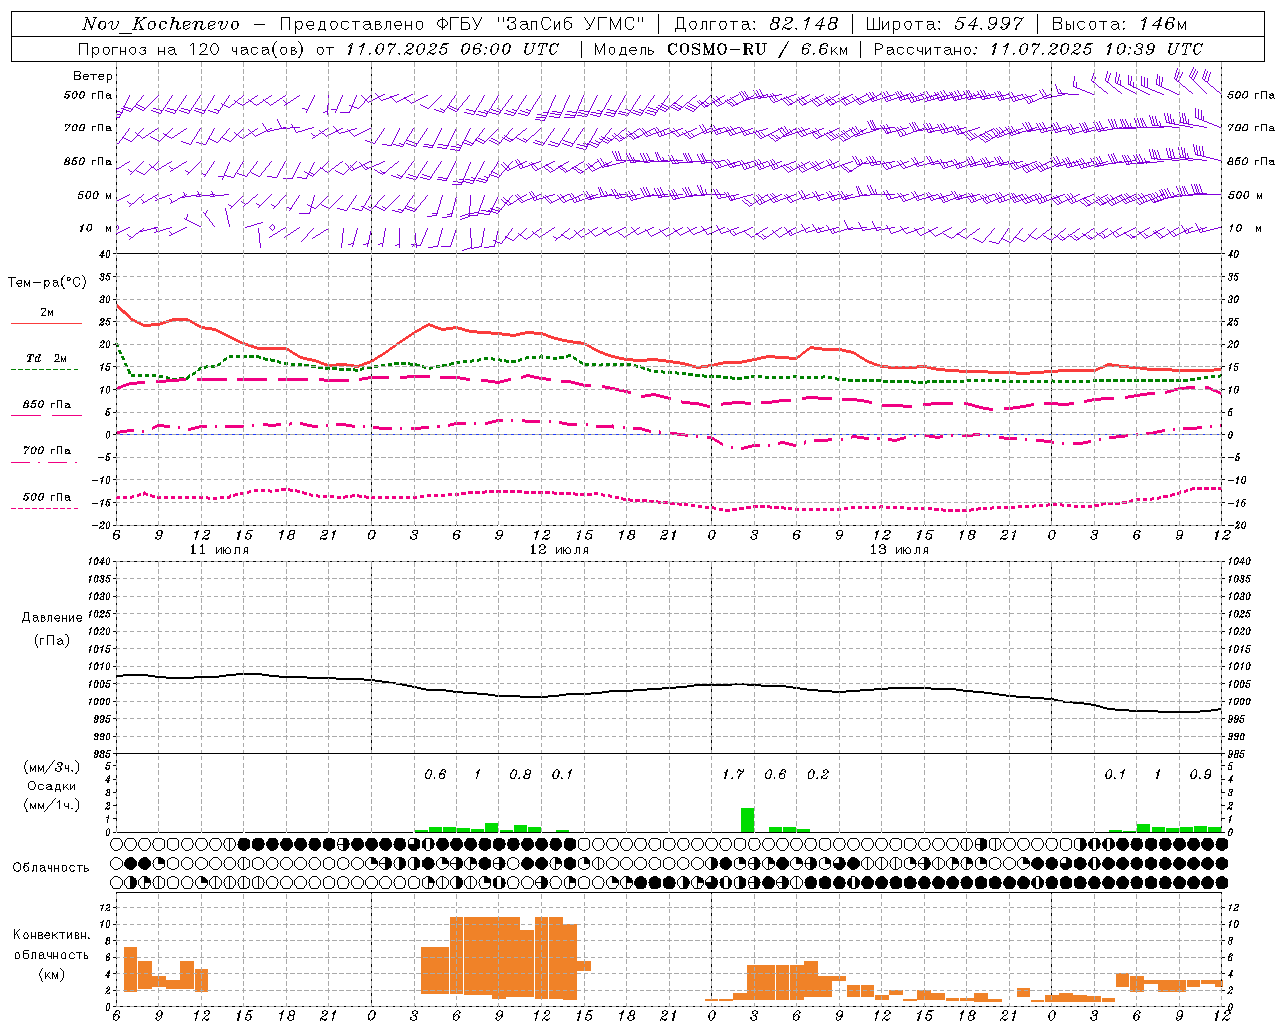Viewport: 1280px width, 1024px height.
Task: Click the elevation label 'Высота: 146м'
Action: point(1119,24)
